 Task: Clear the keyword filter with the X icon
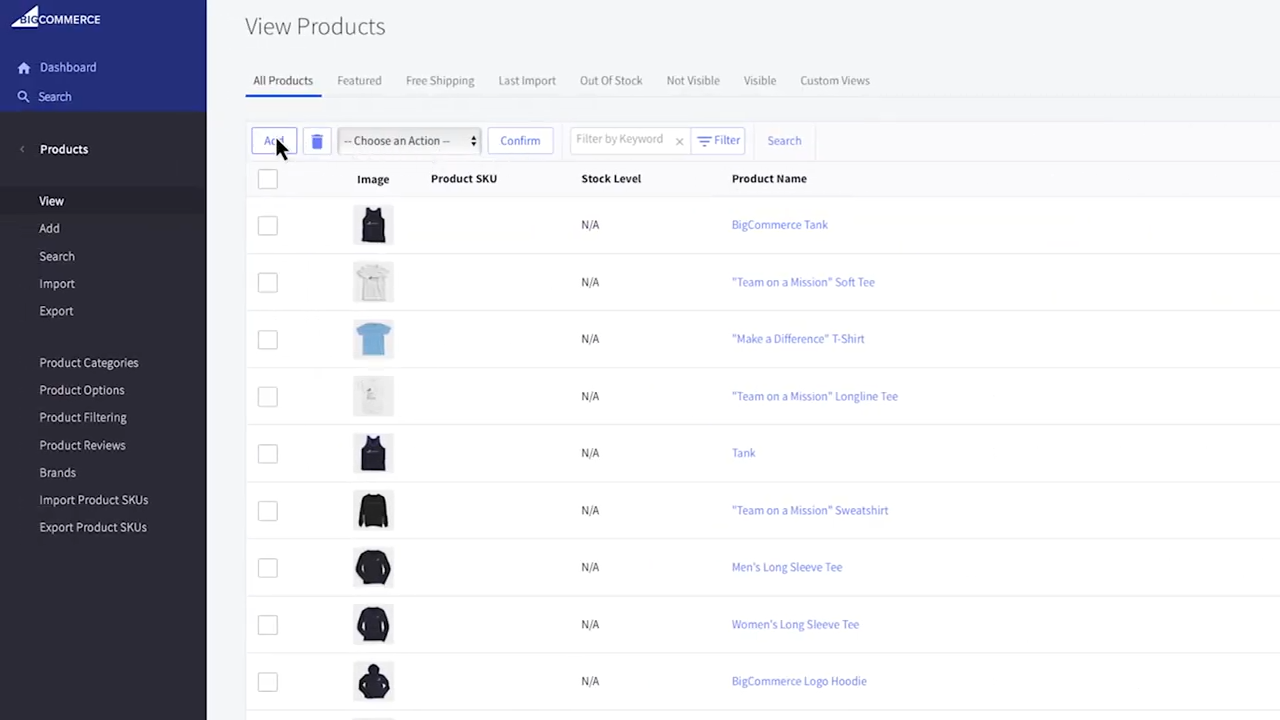pyautogui.click(x=679, y=140)
